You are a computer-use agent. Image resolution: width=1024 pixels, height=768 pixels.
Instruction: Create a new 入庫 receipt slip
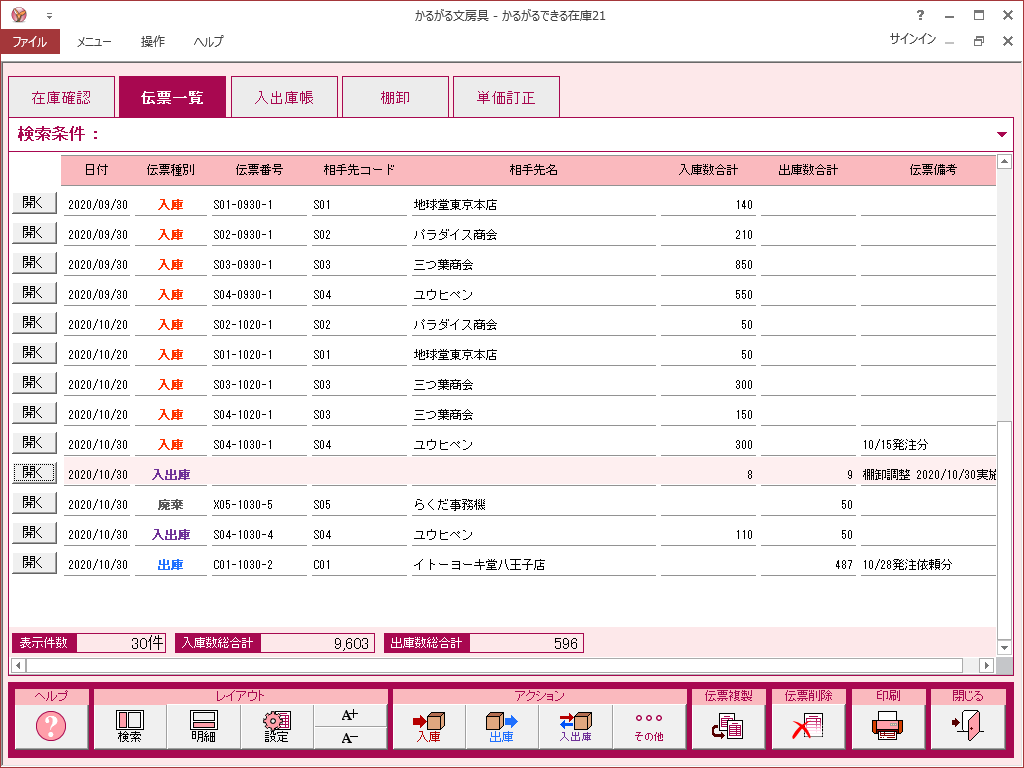coord(428,726)
